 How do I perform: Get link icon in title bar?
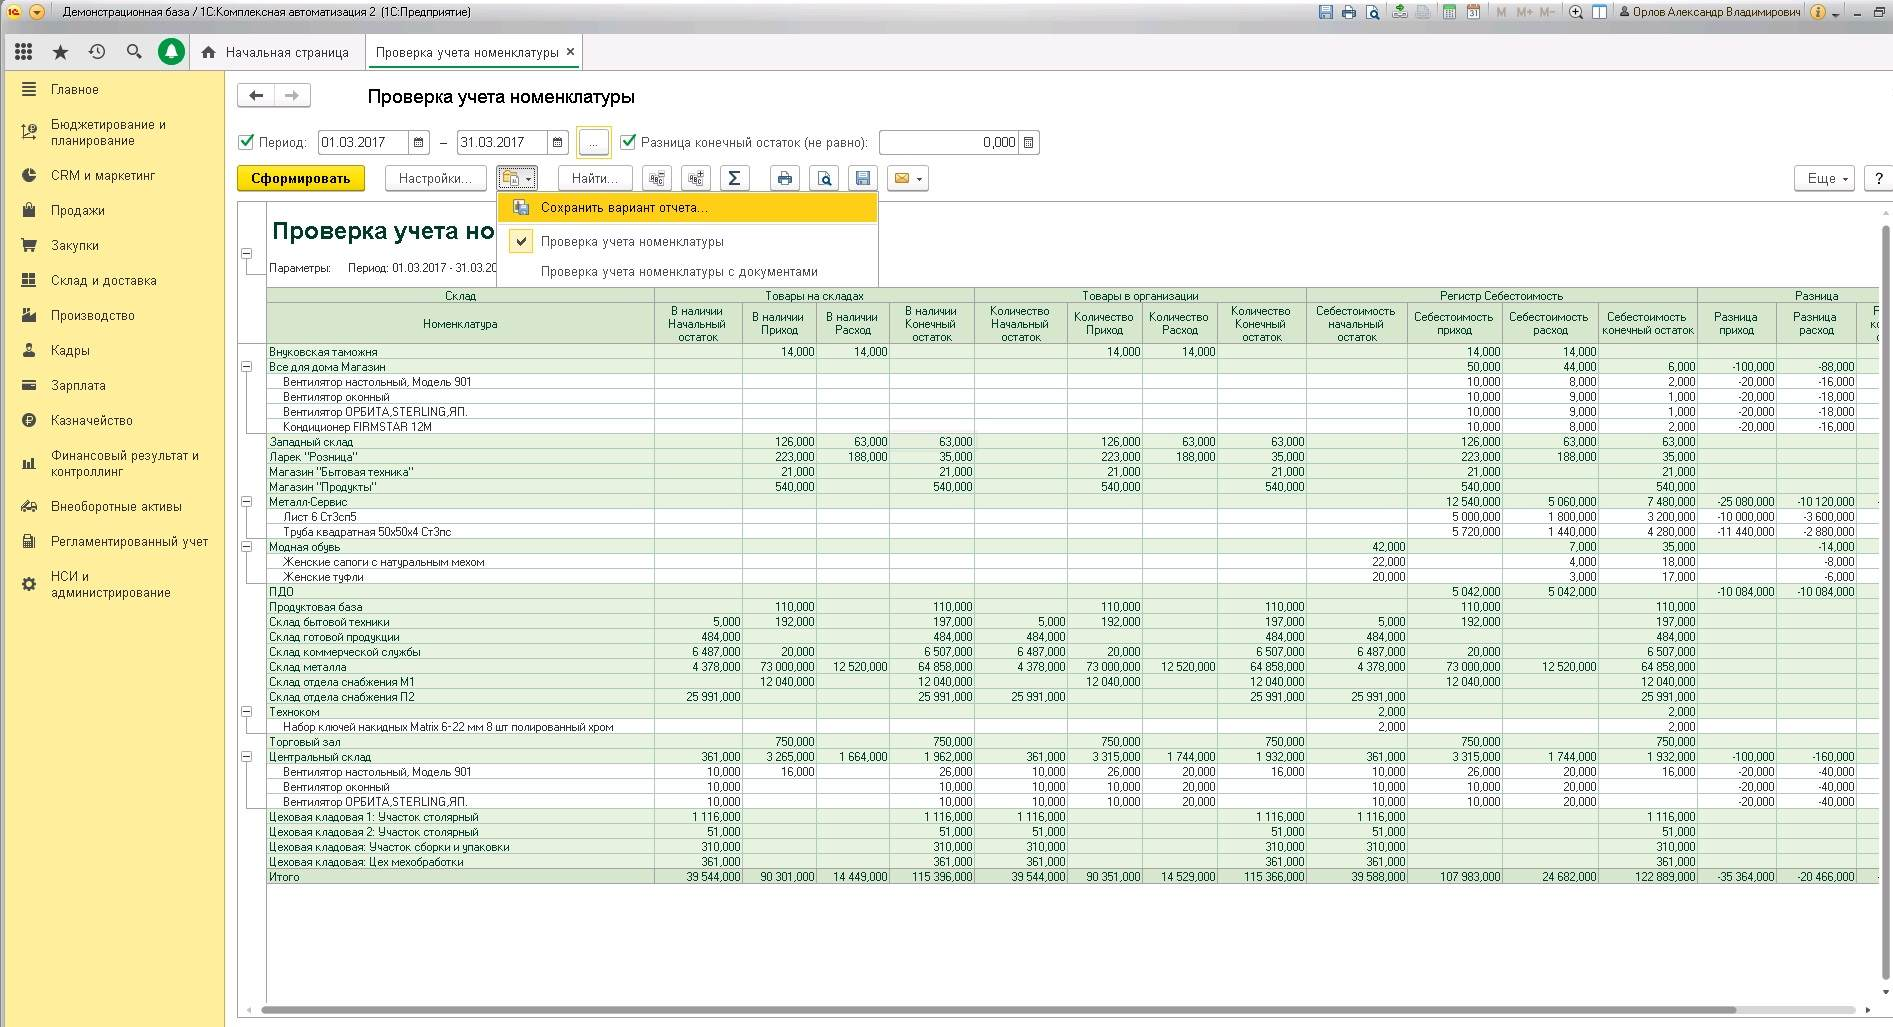pyautogui.click(x=1400, y=12)
